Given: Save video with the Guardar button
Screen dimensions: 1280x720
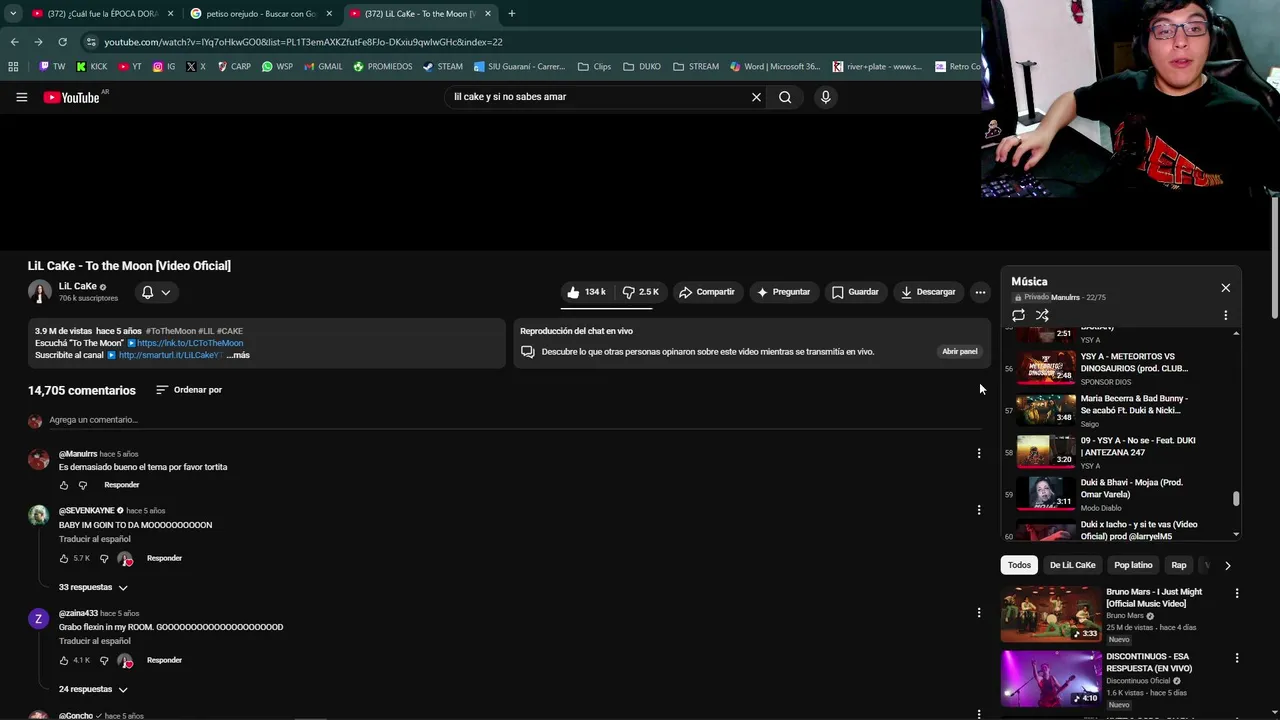Looking at the screenshot, I should point(855,292).
